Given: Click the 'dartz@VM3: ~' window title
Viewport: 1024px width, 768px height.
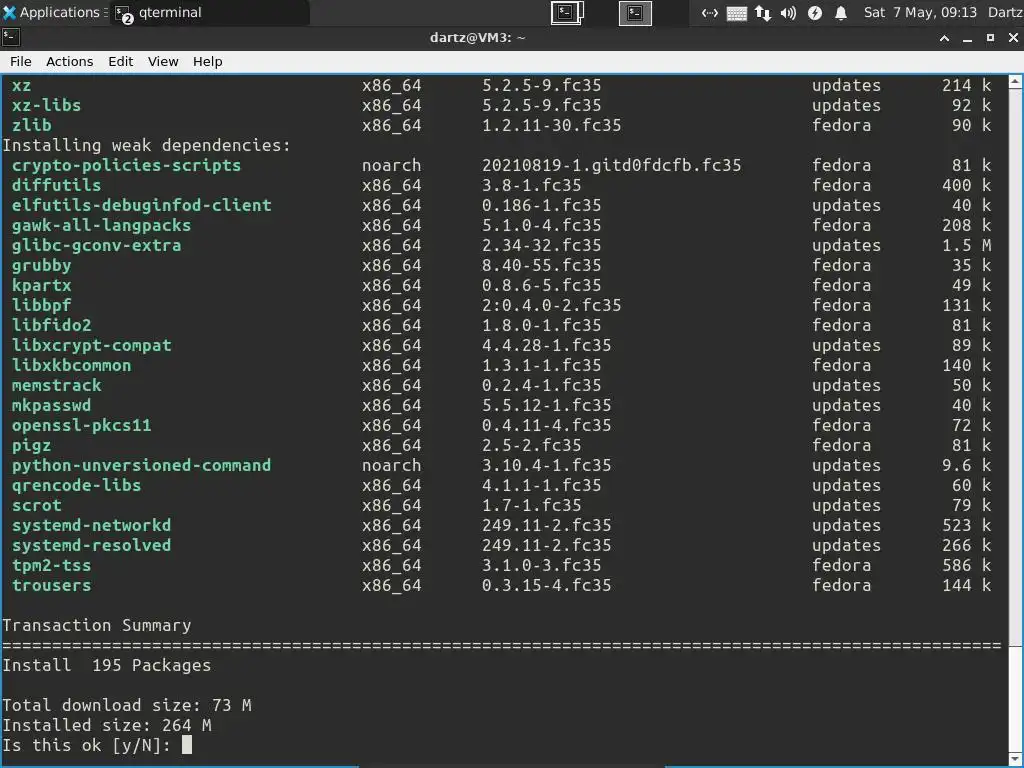Looking at the screenshot, I should coord(477,38).
